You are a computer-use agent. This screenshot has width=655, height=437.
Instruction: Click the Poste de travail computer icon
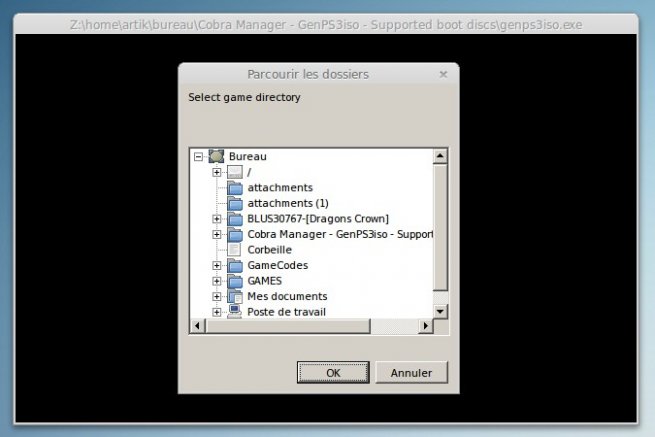235,312
